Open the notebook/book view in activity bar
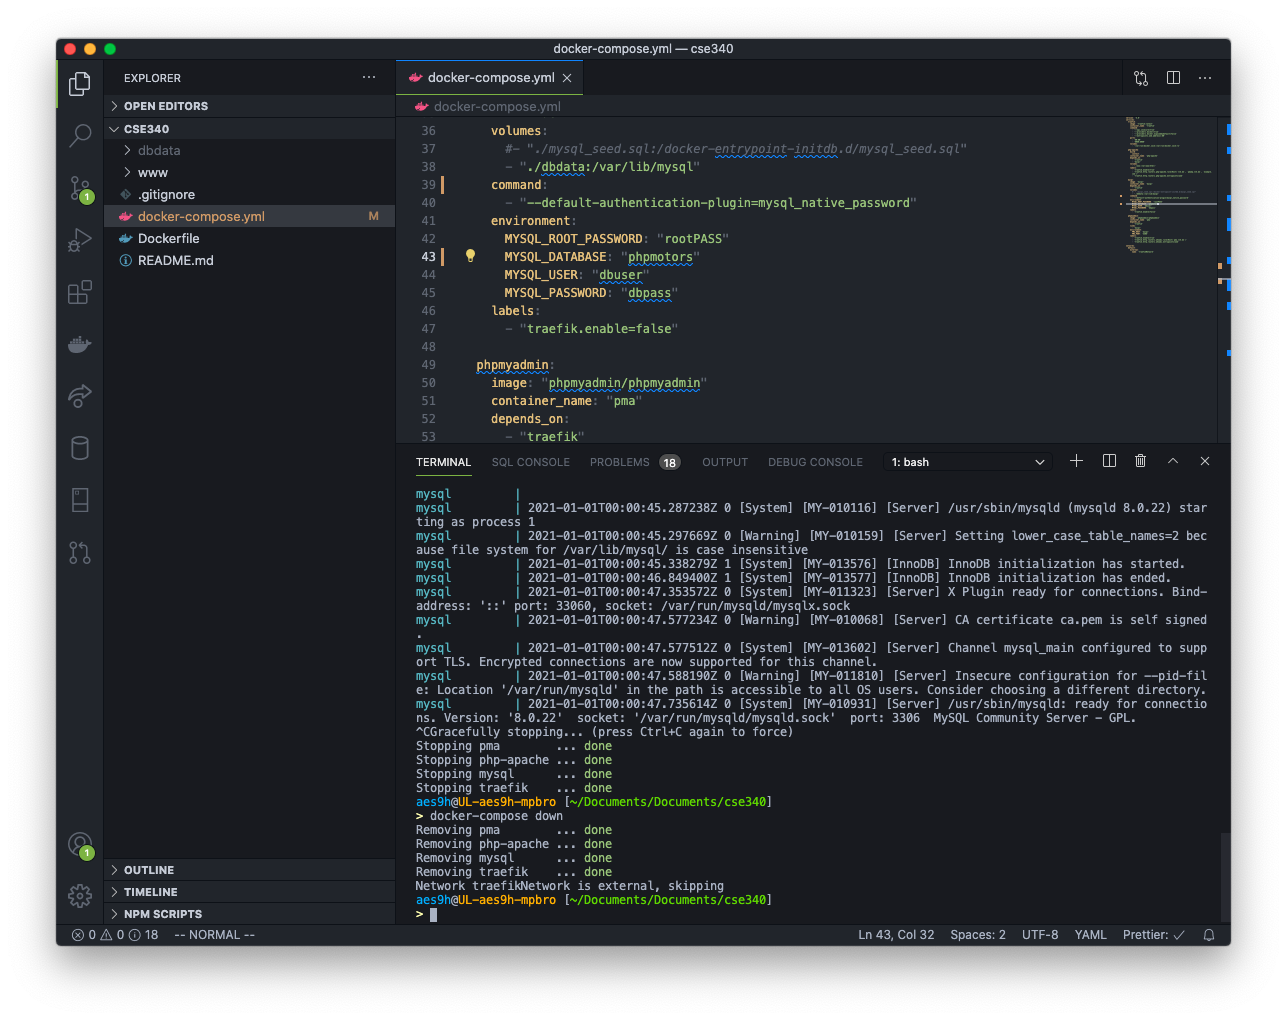 click(x=80, y=500)
